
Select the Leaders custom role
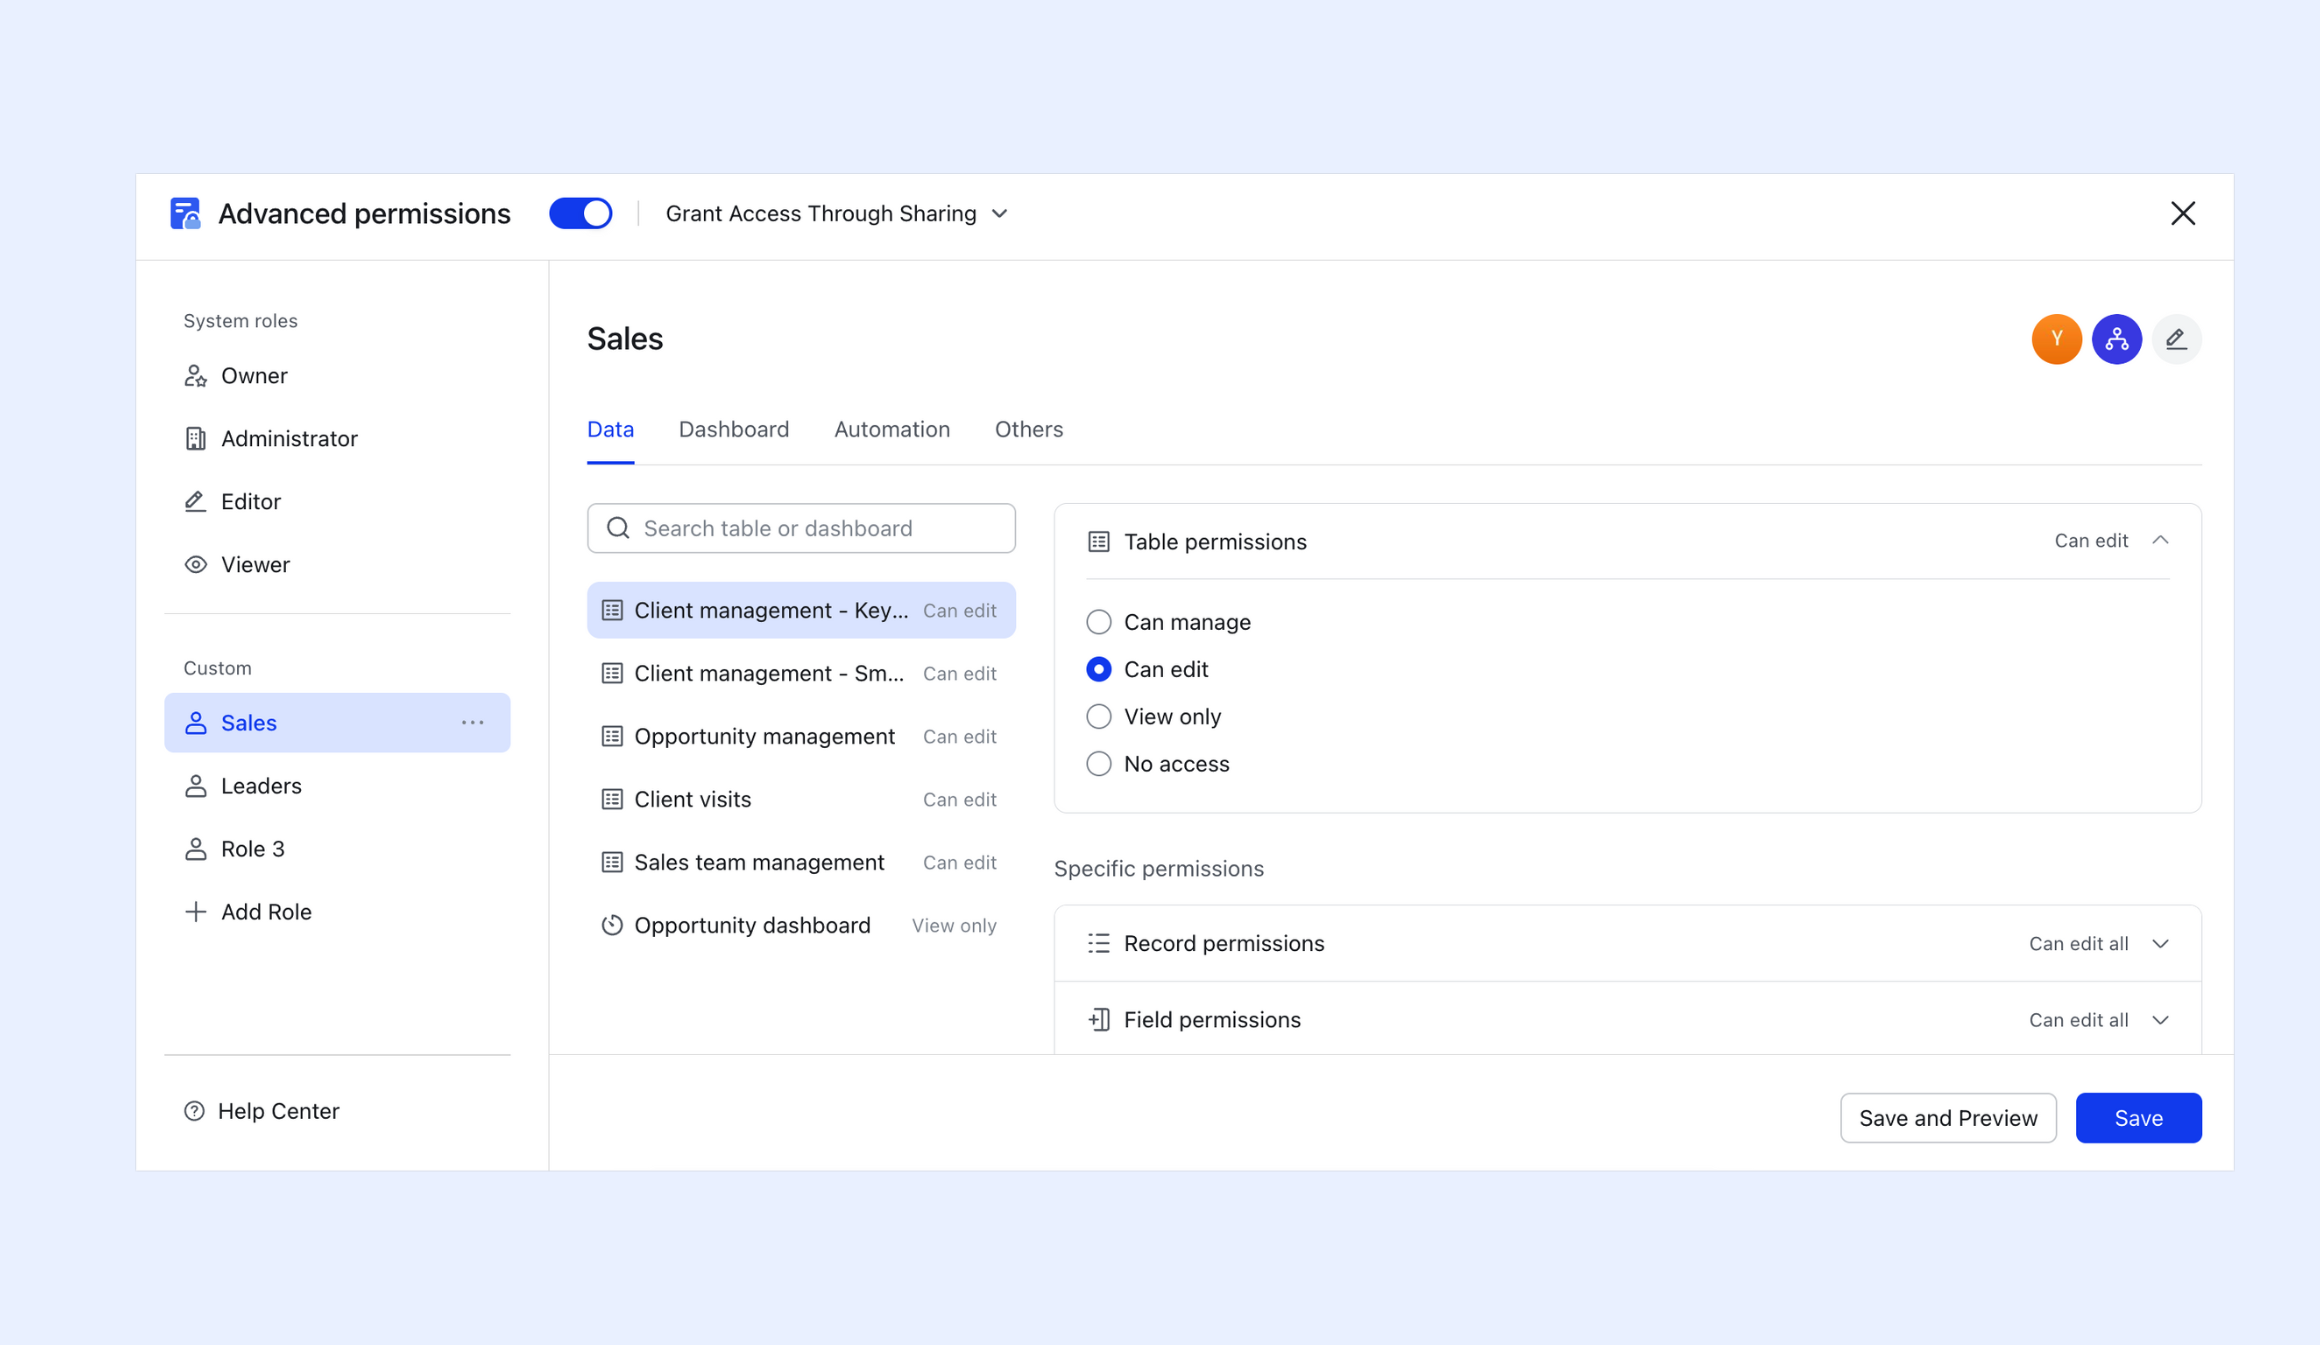pos(337,786)
